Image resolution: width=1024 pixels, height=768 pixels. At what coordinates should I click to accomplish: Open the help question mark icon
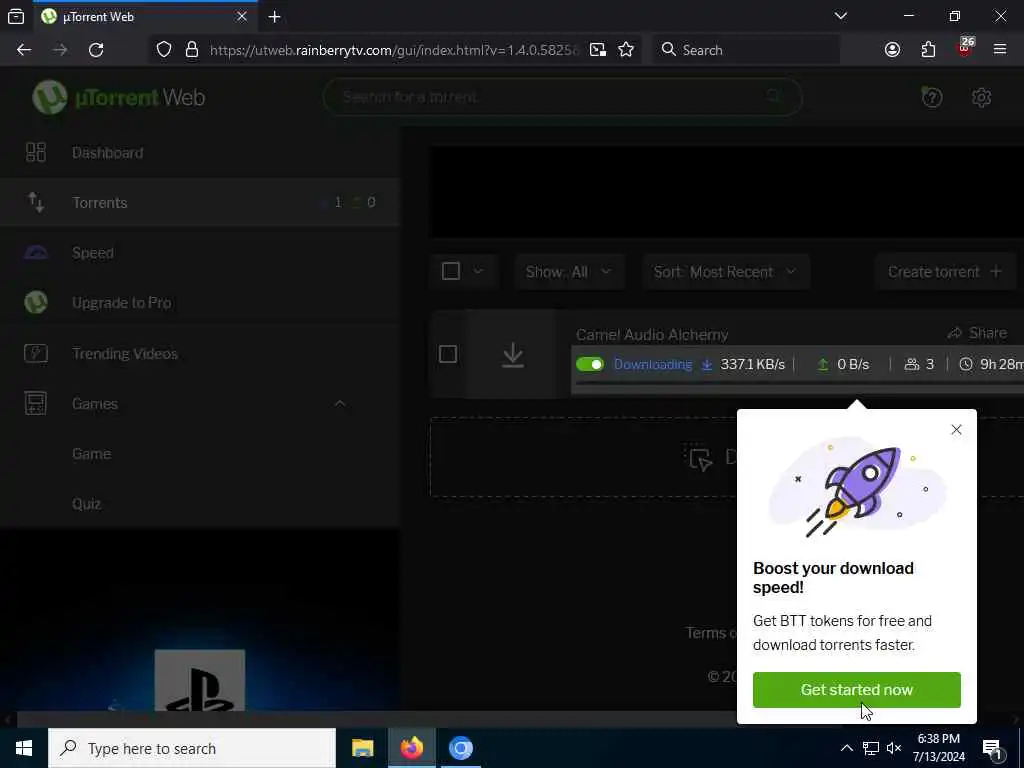tap(931, 97)
